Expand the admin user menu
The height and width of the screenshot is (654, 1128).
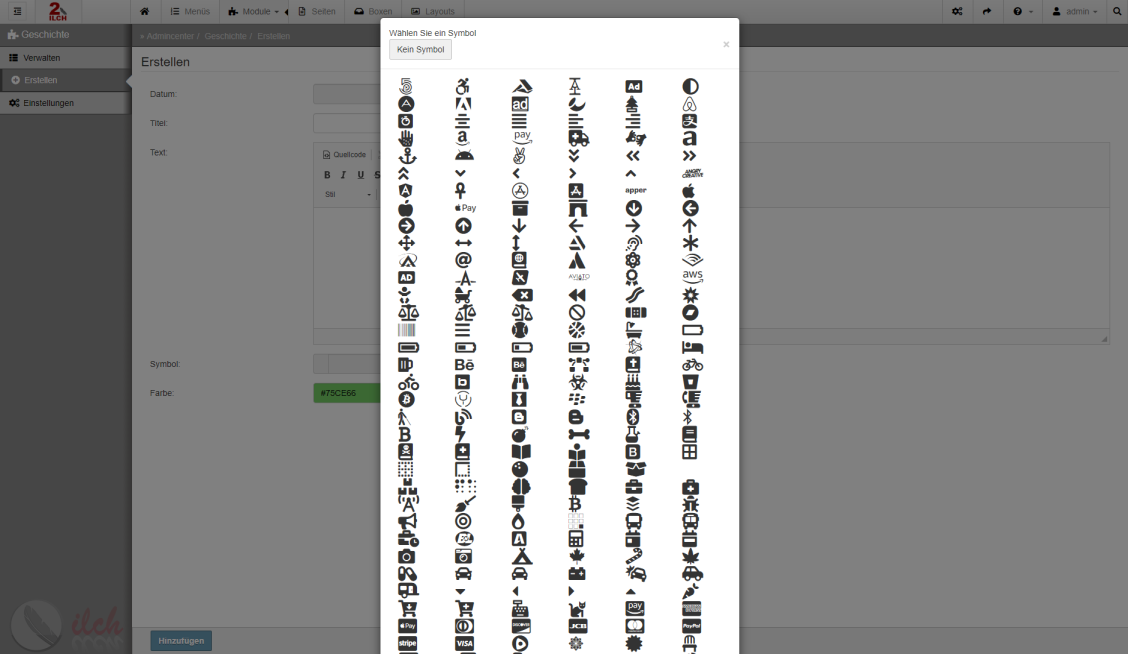1074,12
